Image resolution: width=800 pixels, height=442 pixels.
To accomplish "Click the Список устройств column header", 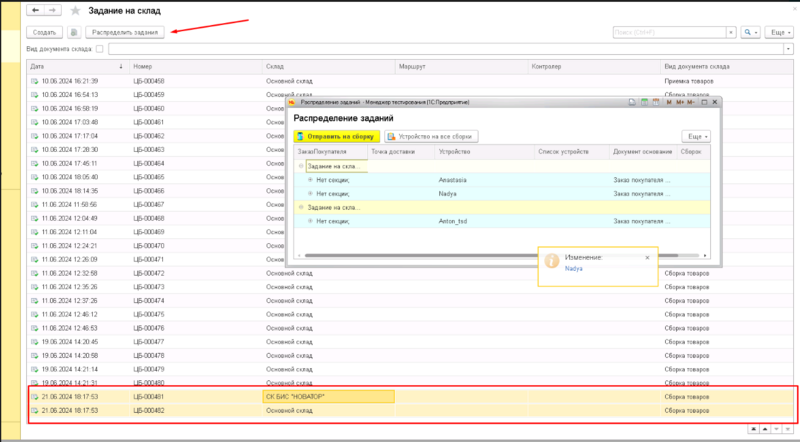I will pos(572,152).
